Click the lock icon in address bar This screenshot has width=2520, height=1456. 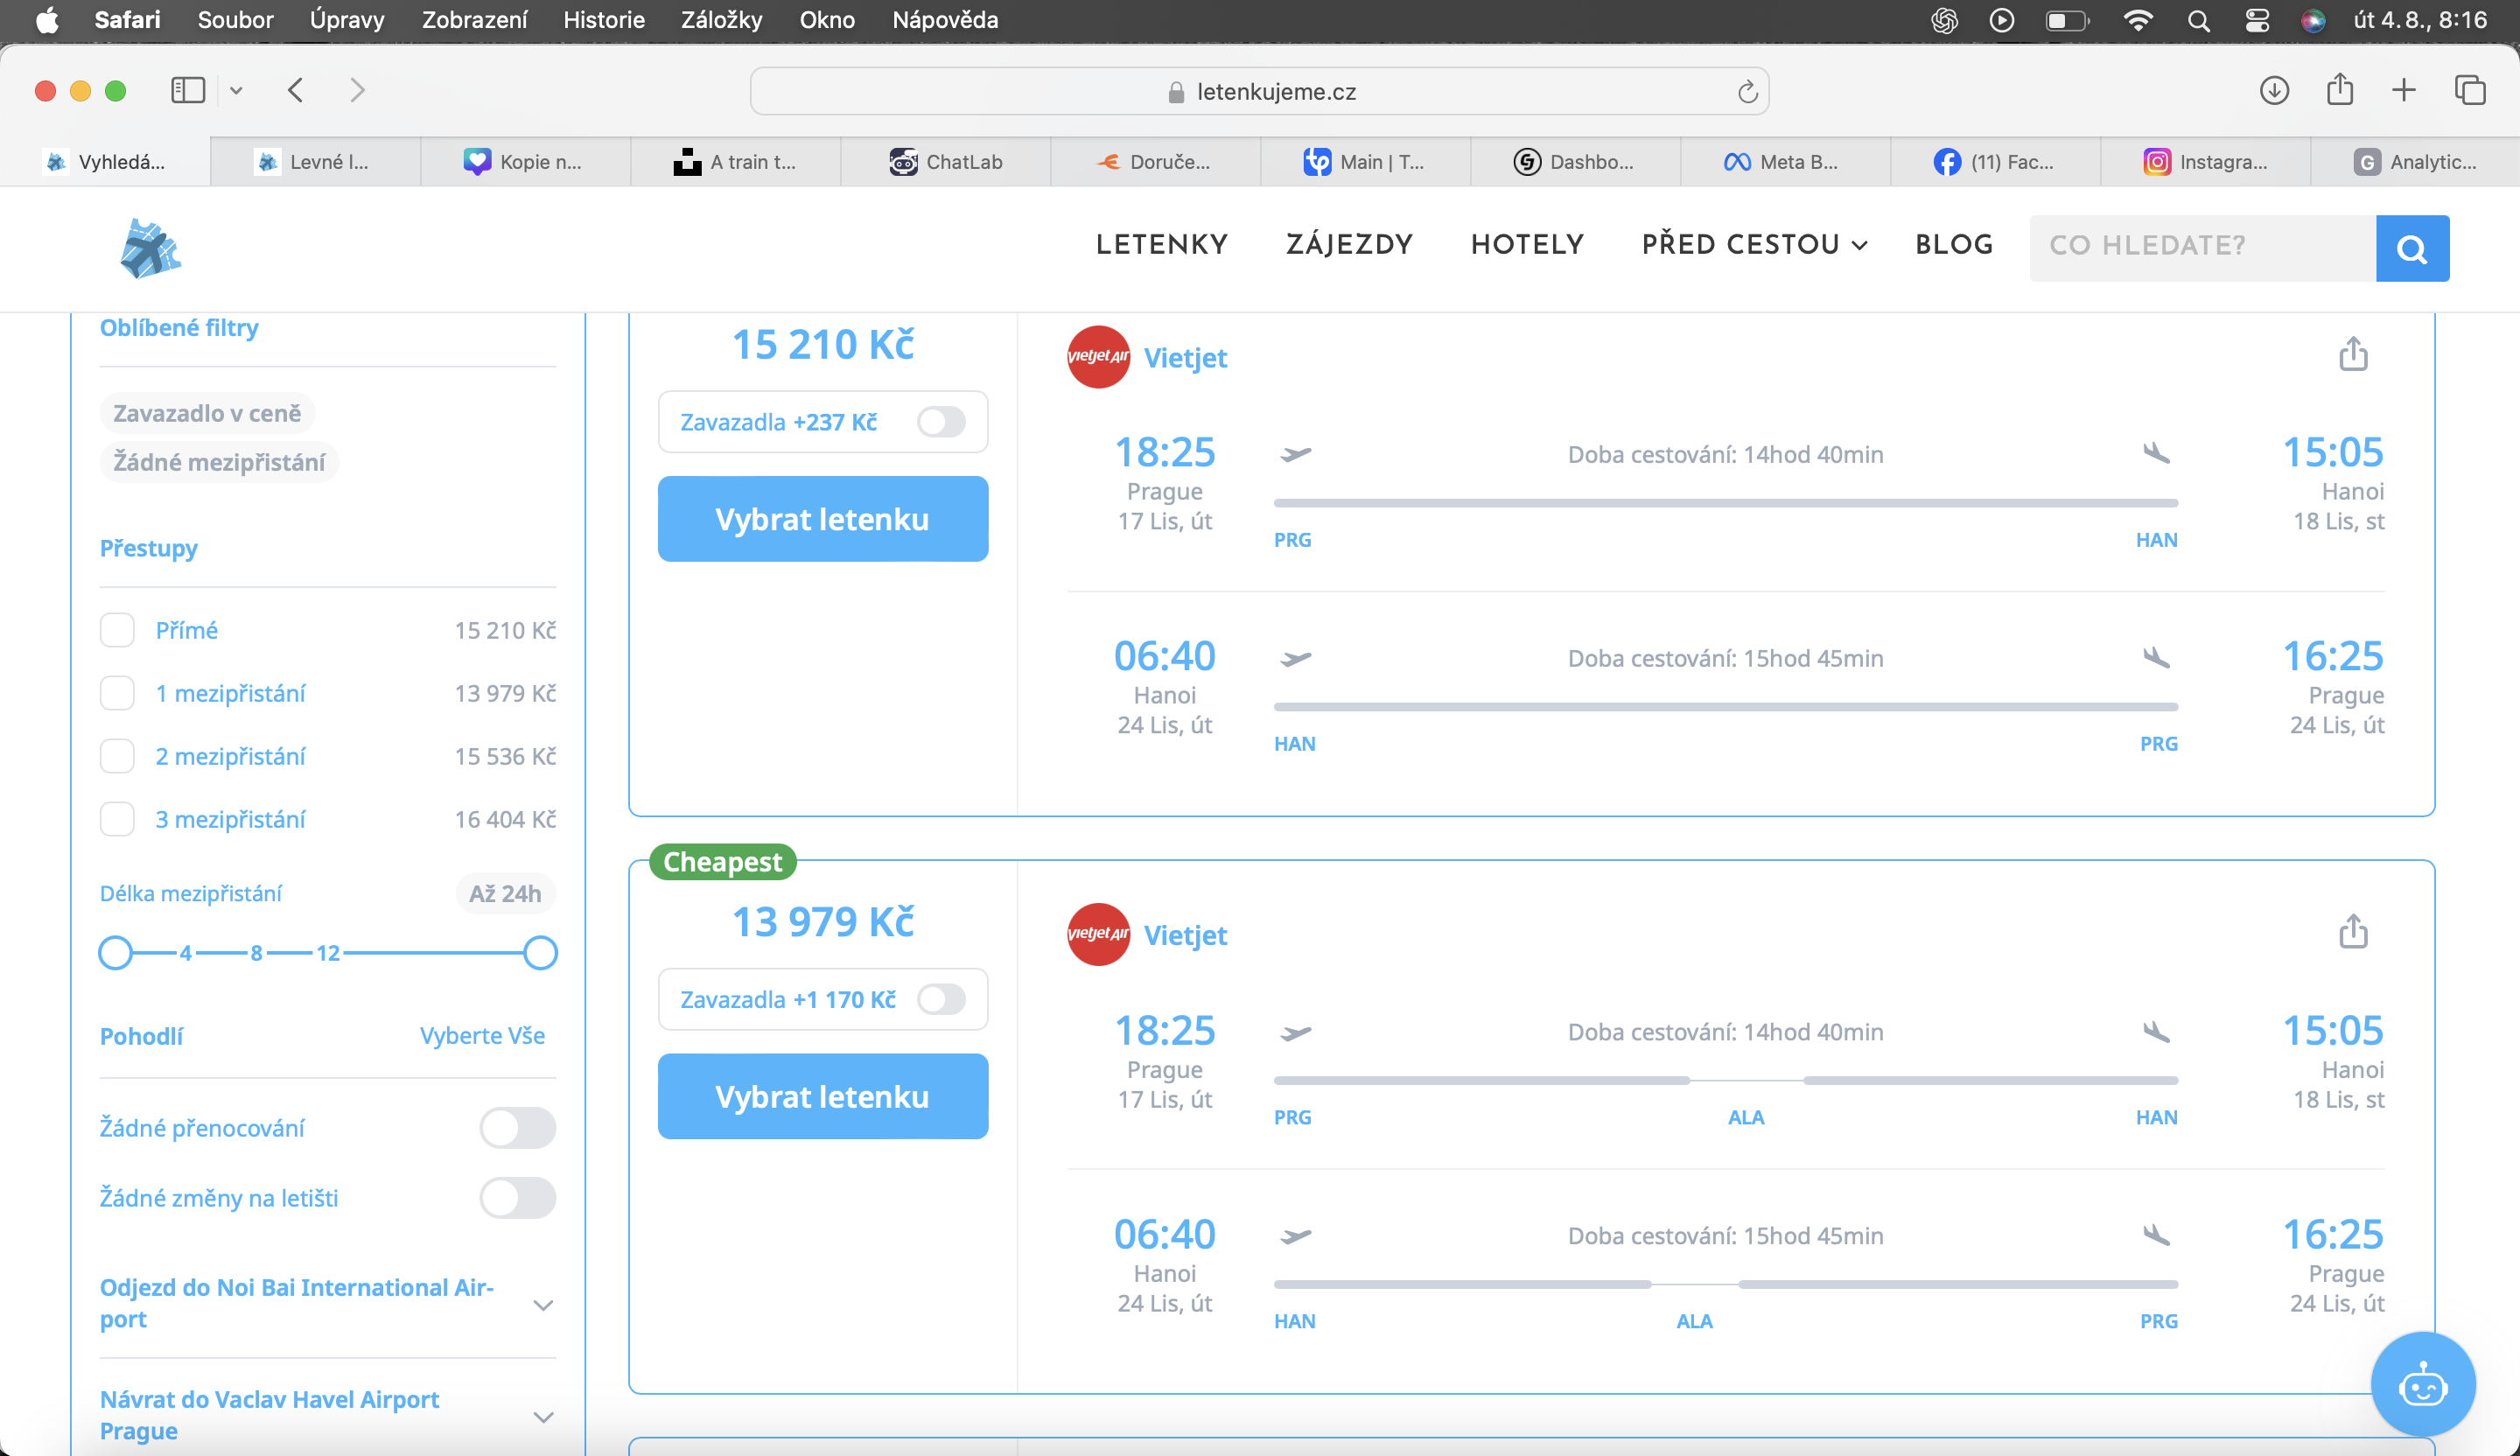[x=1176, y=92]
